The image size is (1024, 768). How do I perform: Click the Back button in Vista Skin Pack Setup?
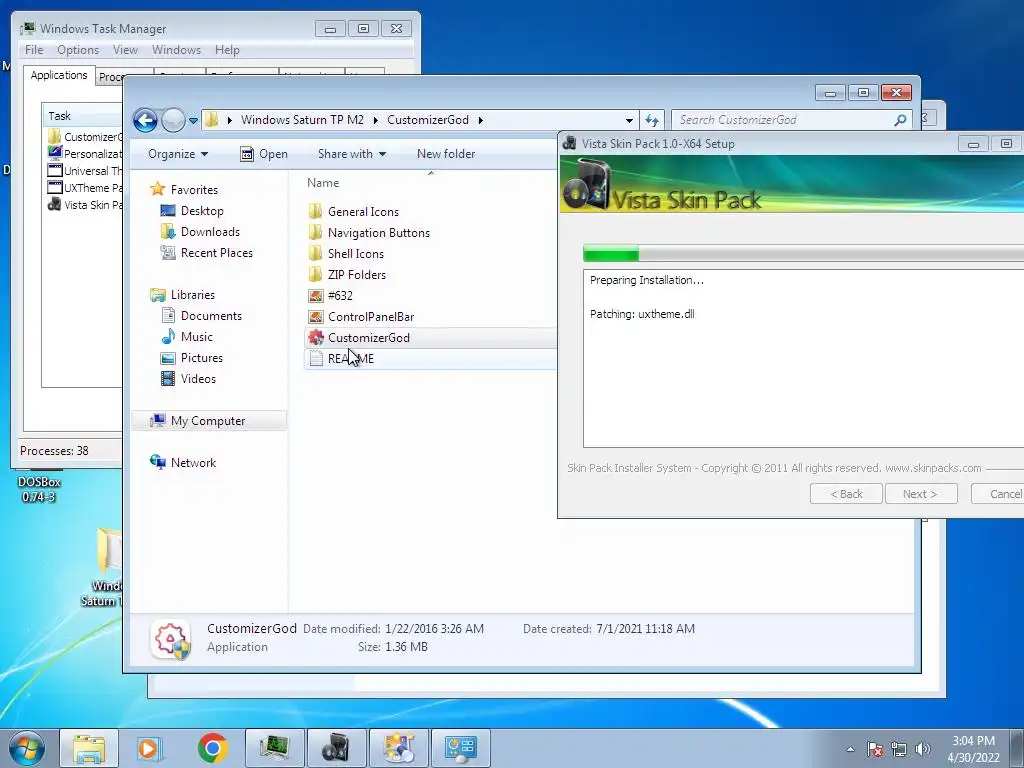pos(846,494)
